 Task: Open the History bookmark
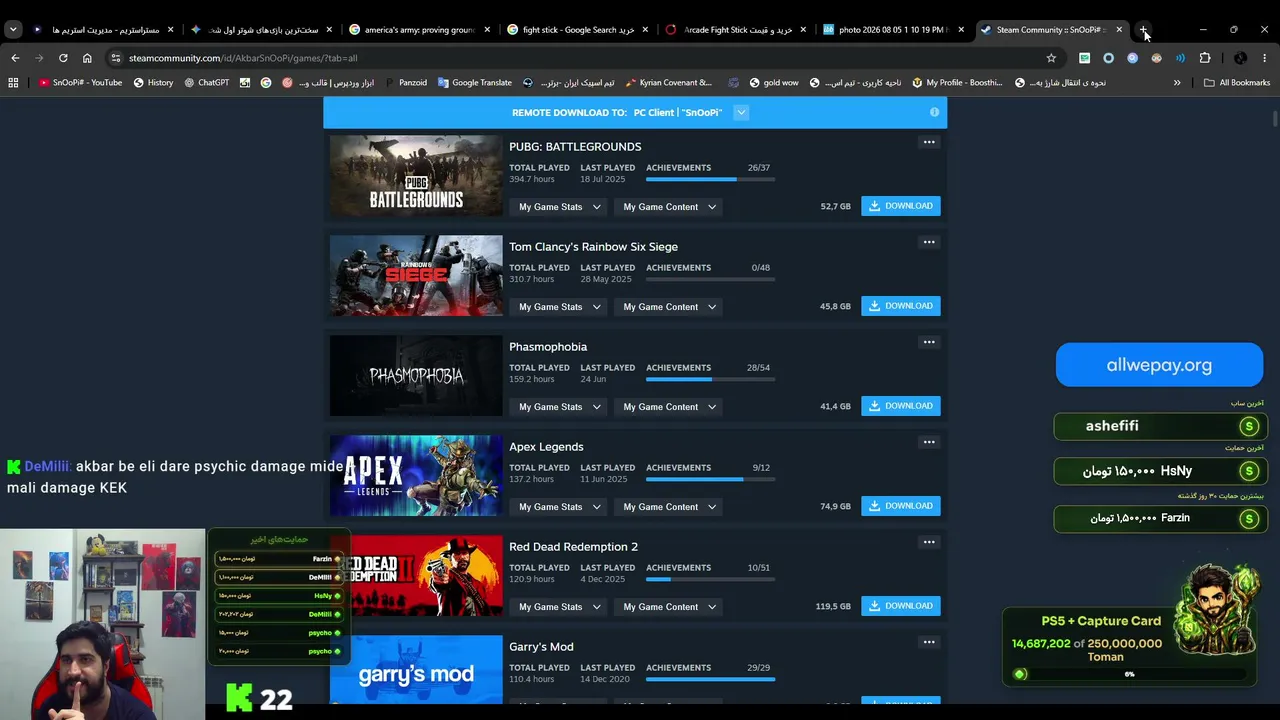(x=153, y=83)
